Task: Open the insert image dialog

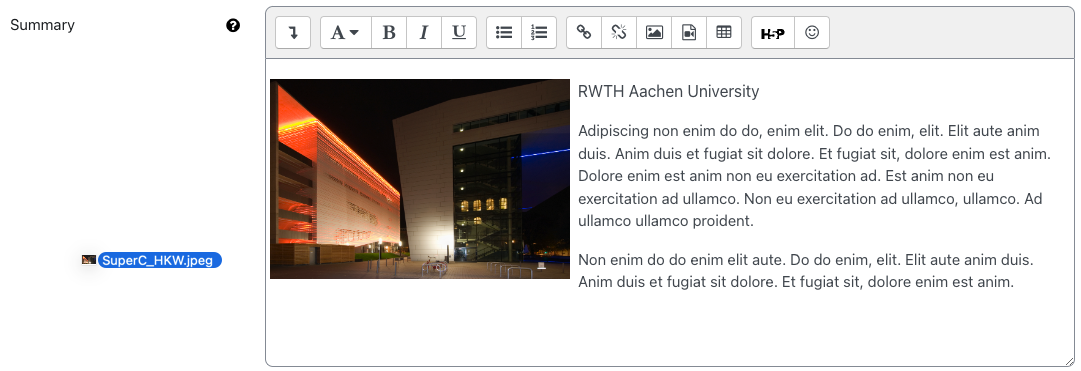Action: 654,32
